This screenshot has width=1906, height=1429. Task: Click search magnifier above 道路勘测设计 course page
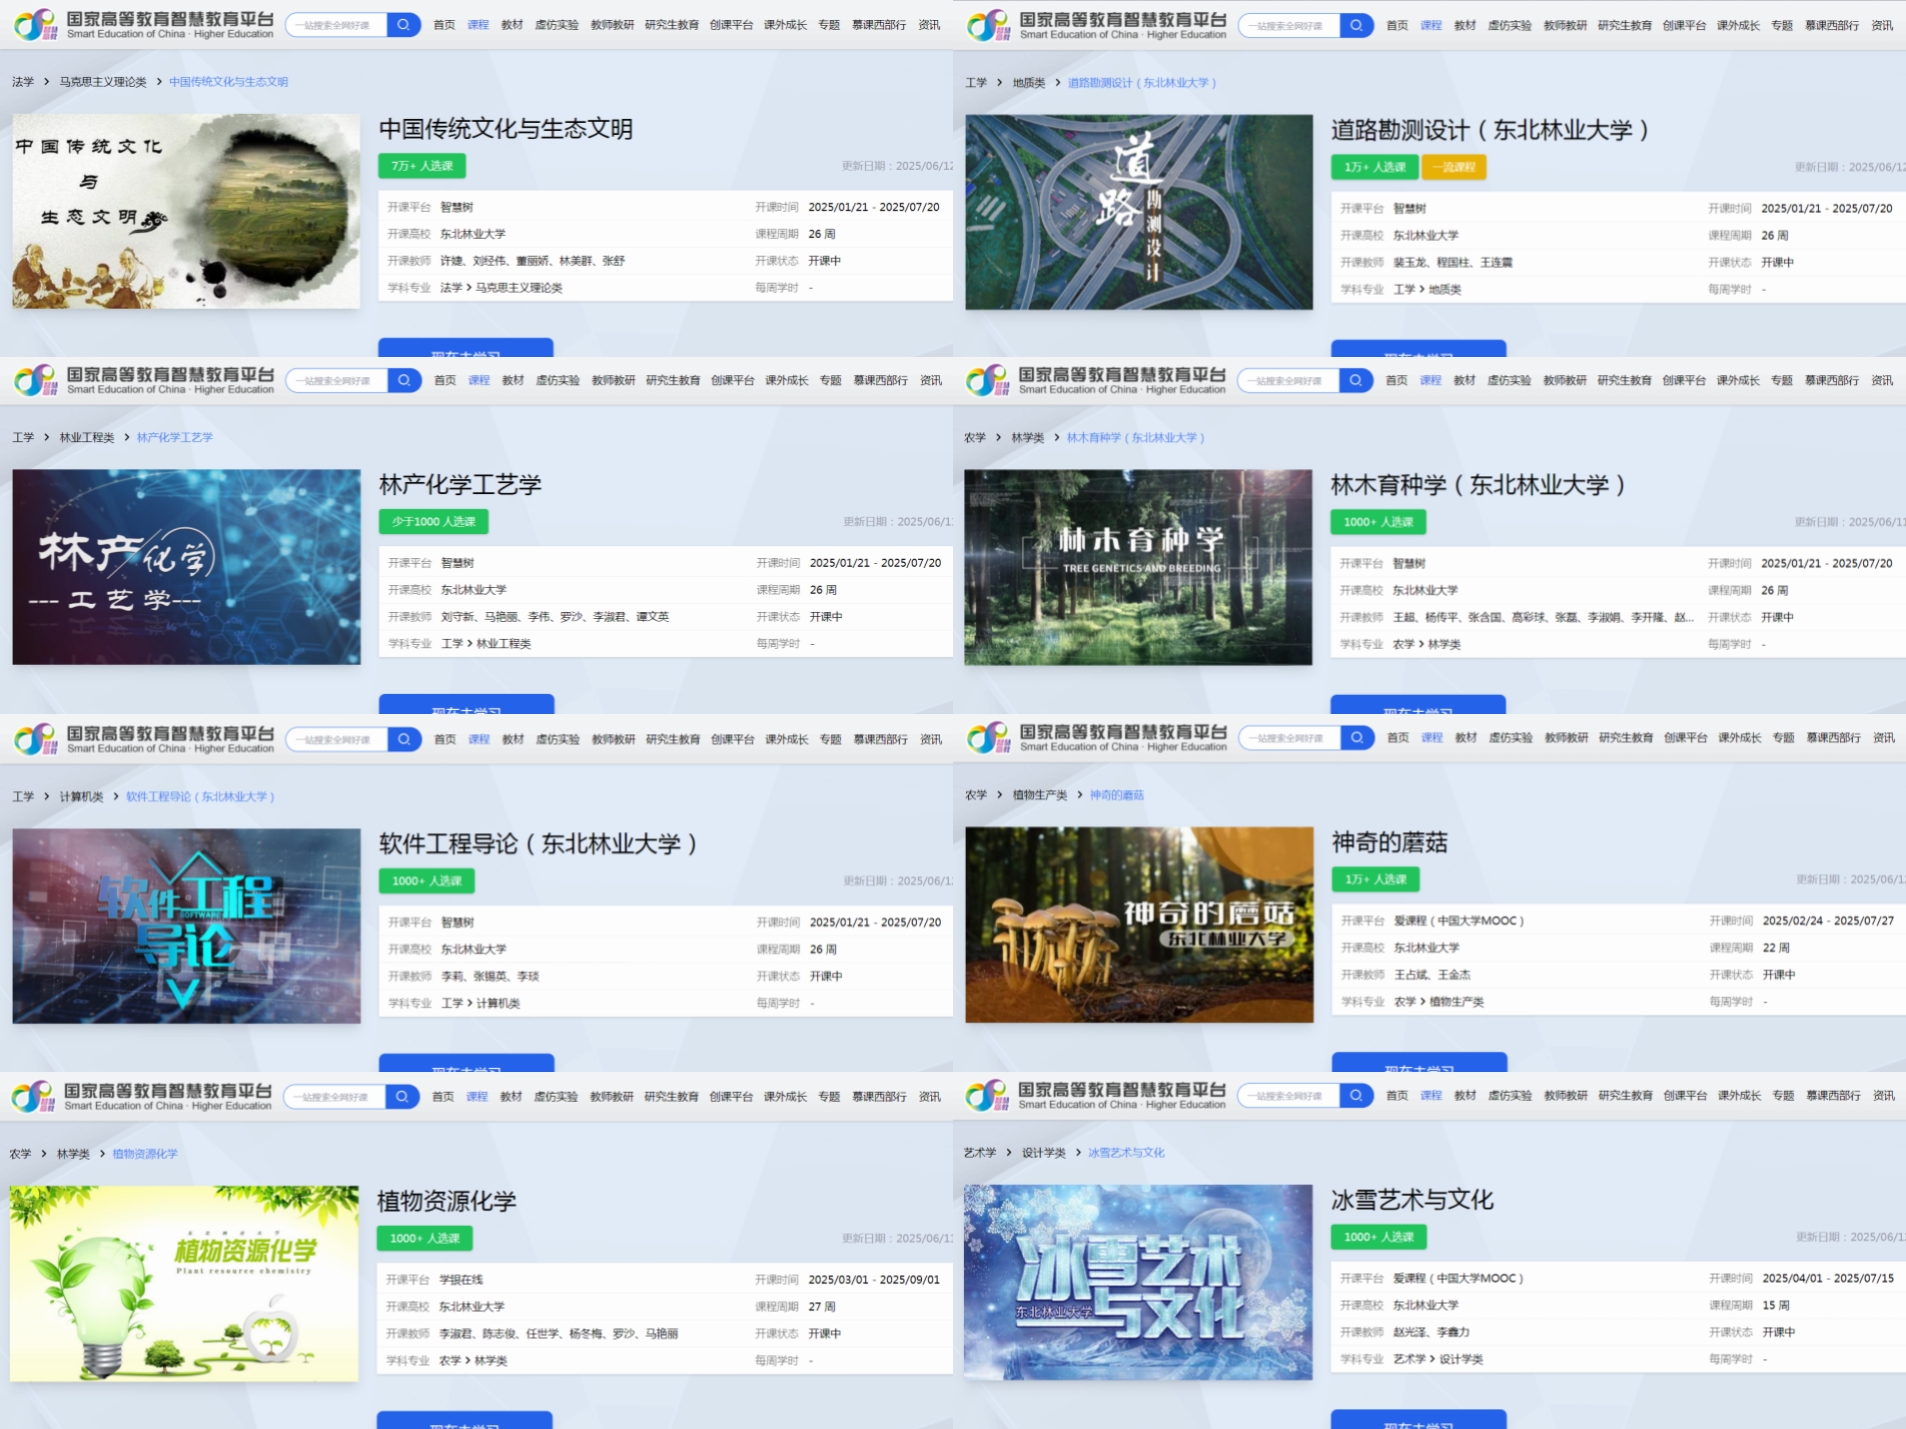[x=1356, y=25]
